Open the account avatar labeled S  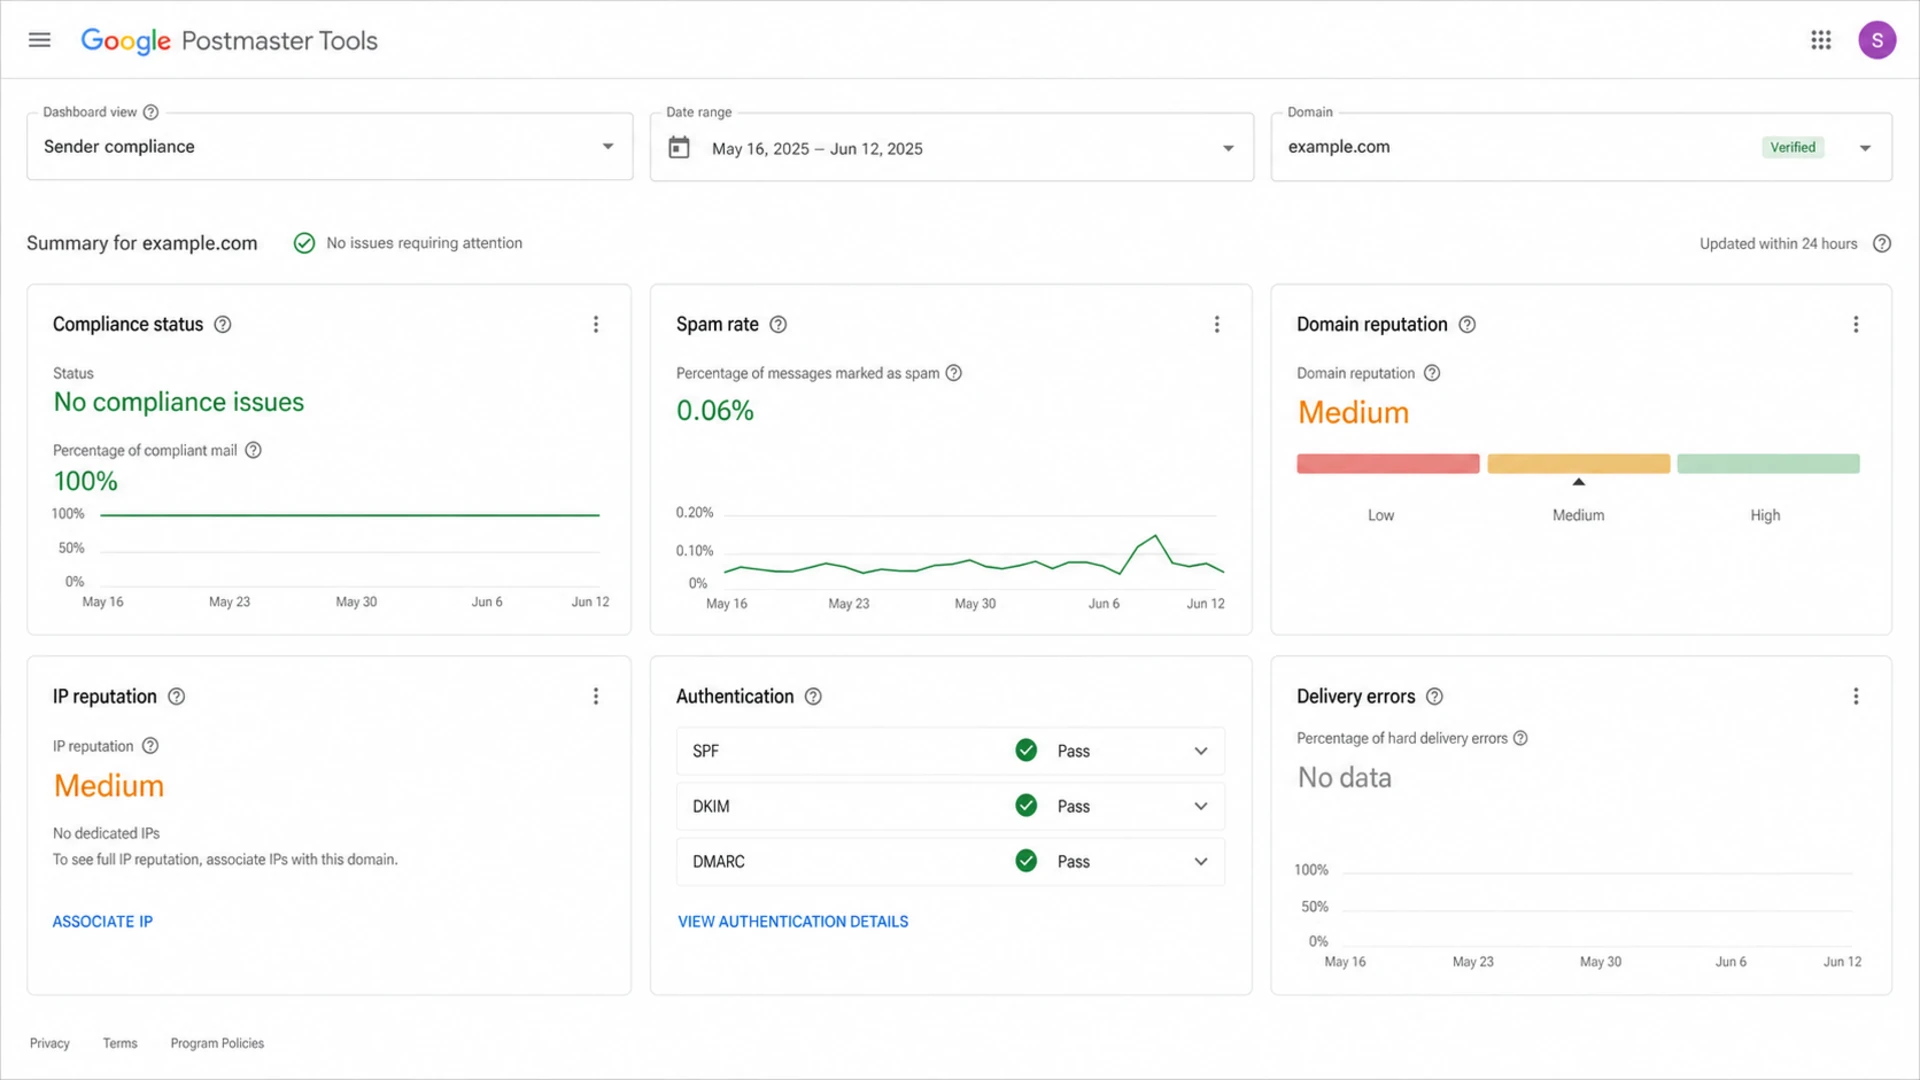(x=1877, y=40)
